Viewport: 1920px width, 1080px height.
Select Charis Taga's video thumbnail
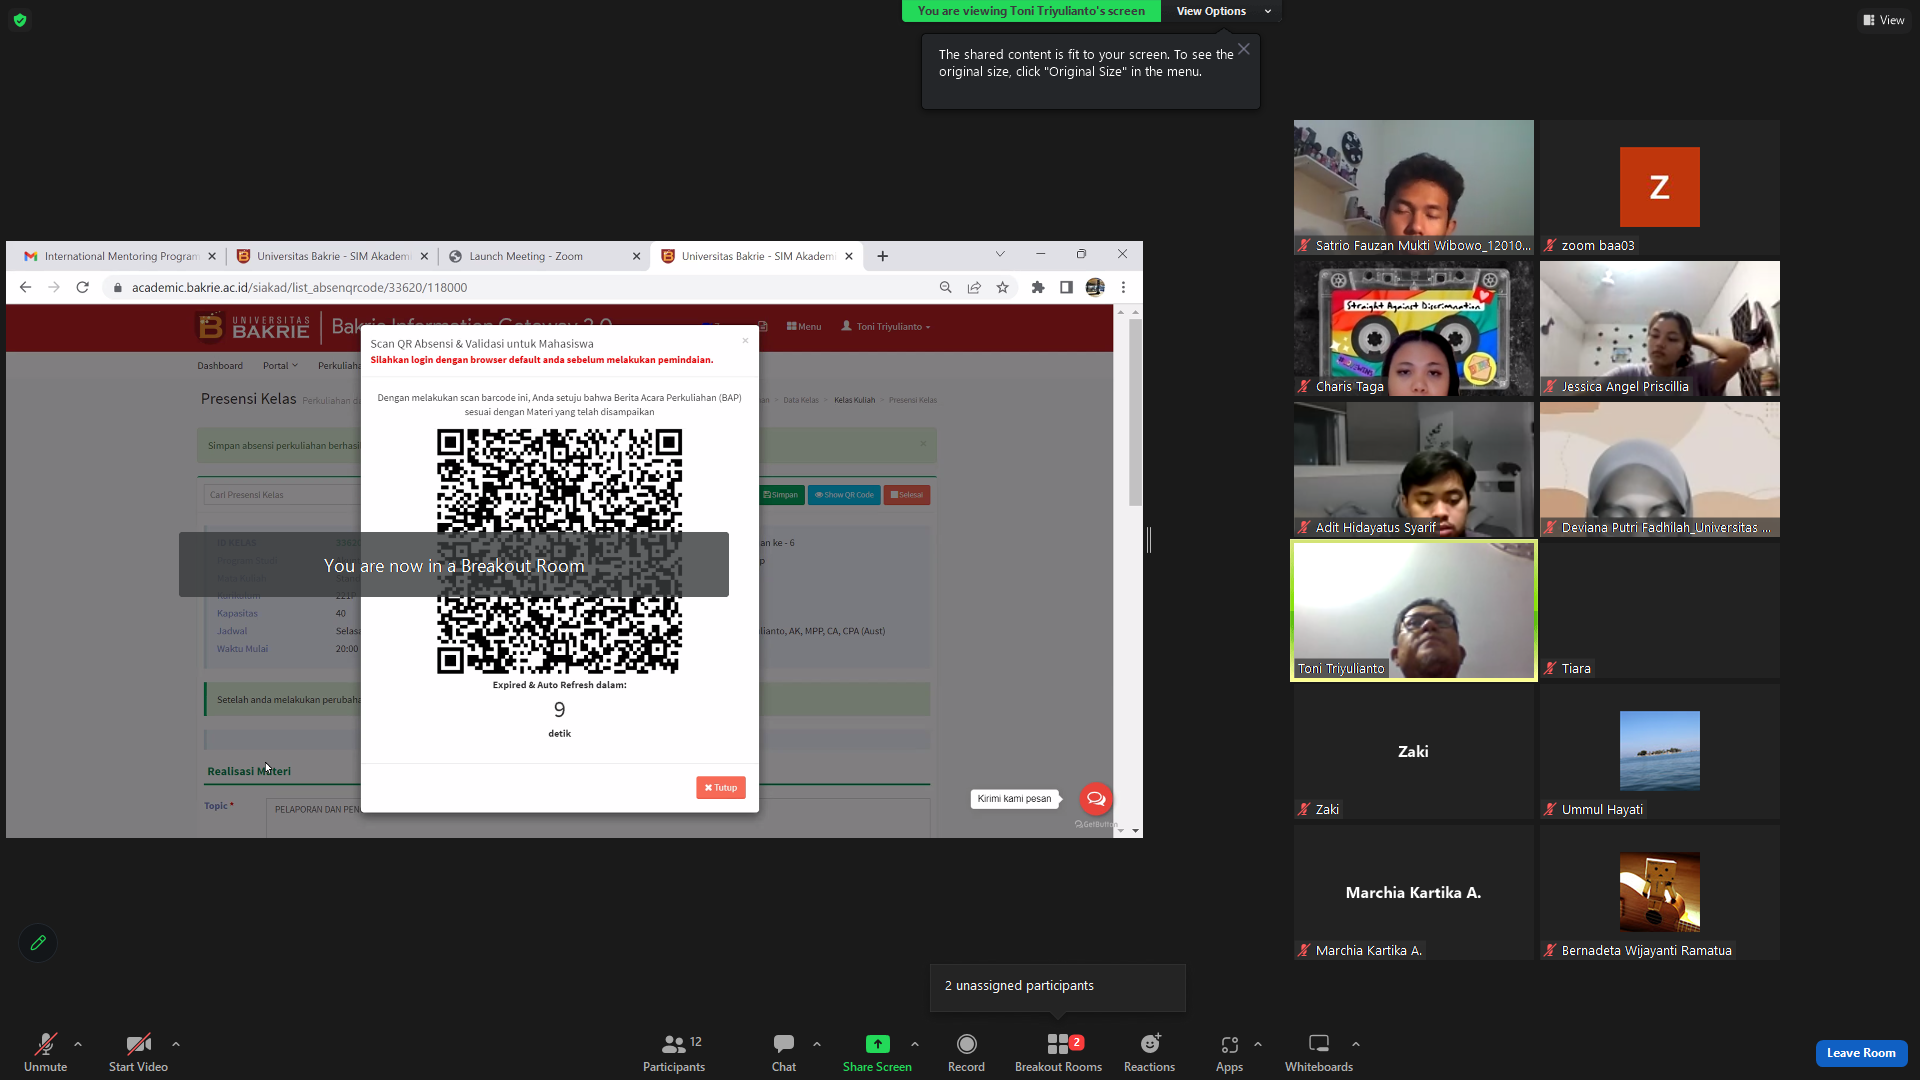1413,329
